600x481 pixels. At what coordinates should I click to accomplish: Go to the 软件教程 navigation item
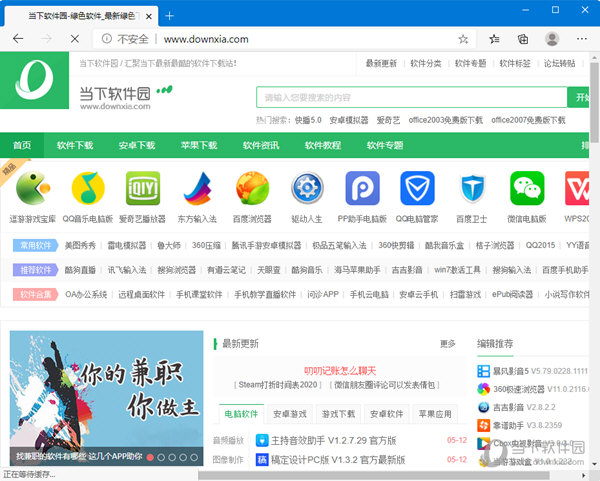point(324,145)
